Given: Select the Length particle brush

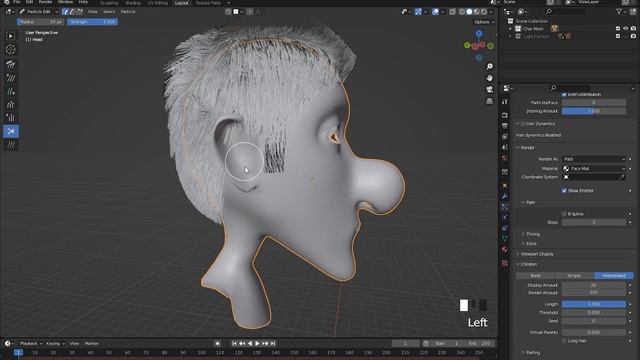Looking at the screenshot, I should click(11, 104).
